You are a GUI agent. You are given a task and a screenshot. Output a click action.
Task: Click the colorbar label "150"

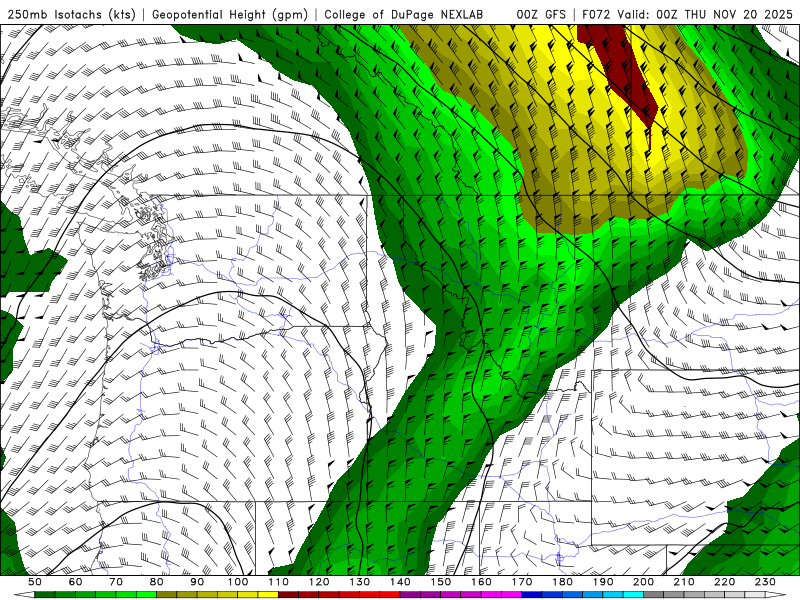441,582
